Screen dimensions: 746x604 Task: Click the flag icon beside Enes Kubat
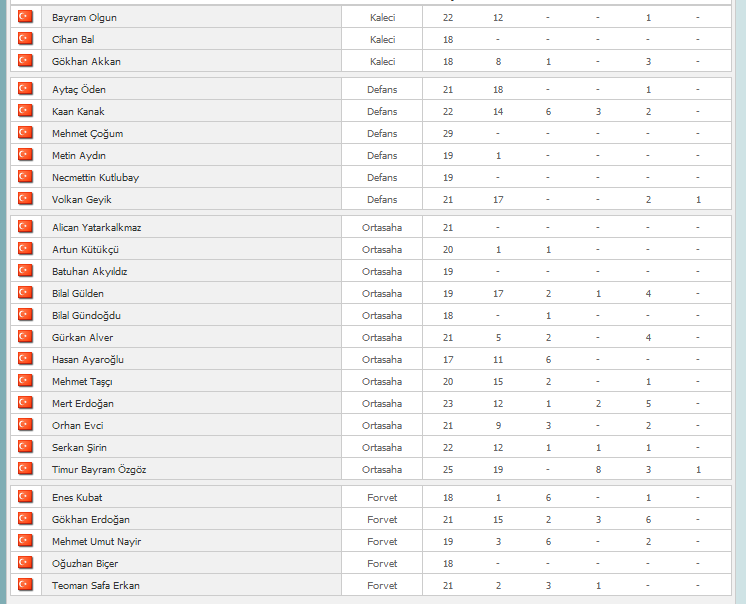coord(25,497)
